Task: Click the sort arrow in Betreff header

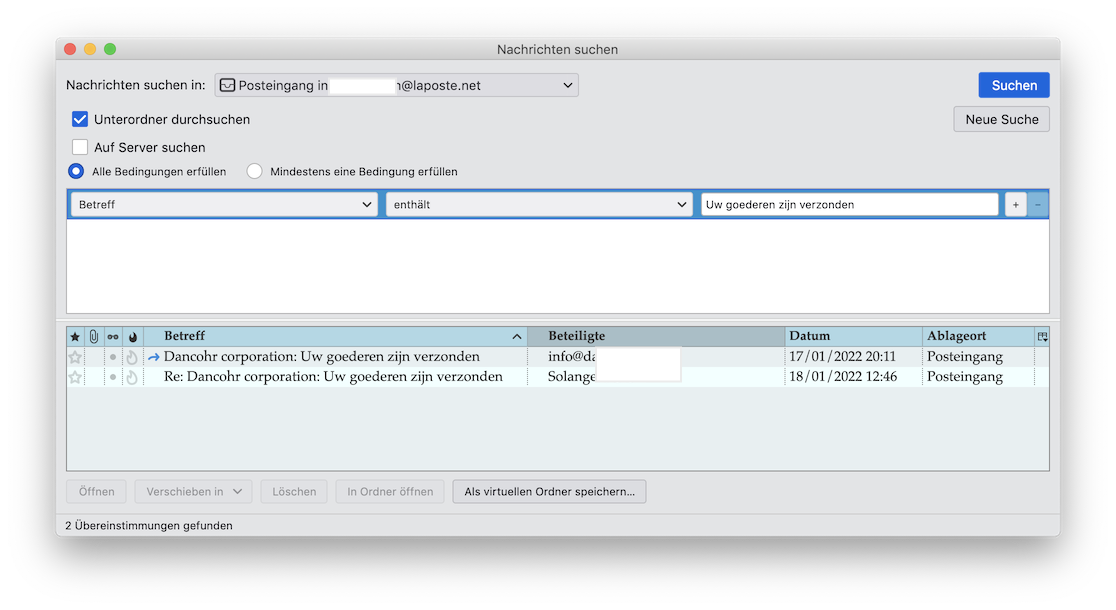Action: (x=517, y=337)
